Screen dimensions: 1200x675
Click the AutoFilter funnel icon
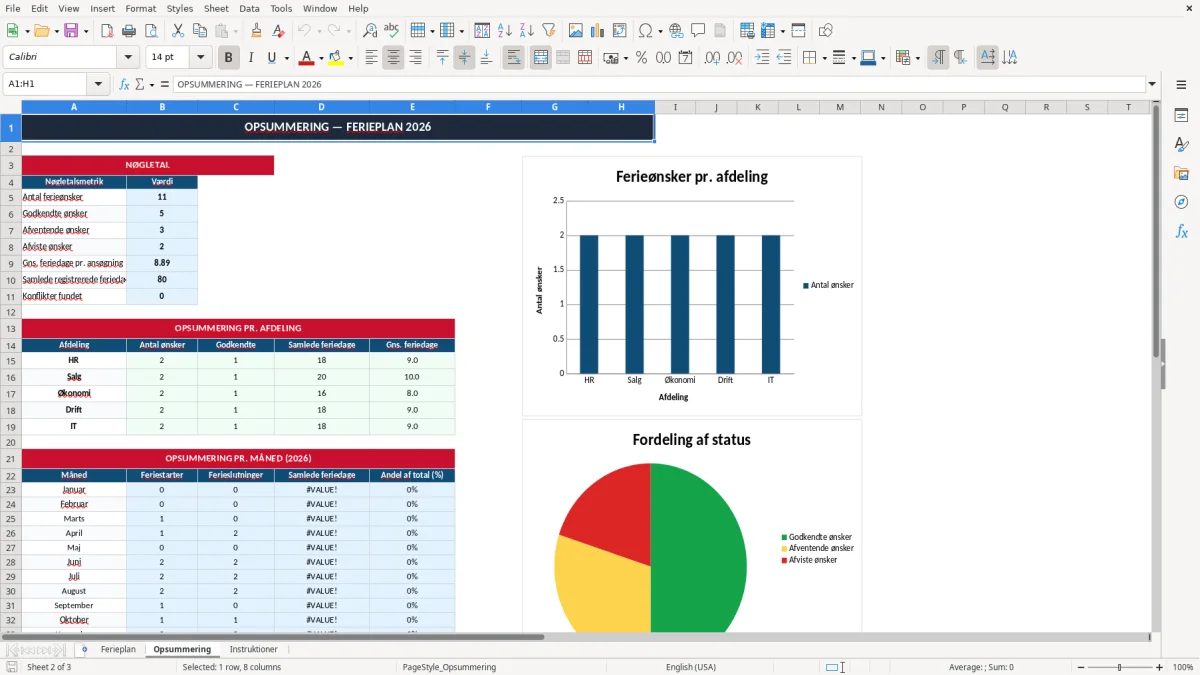point(549,31)
